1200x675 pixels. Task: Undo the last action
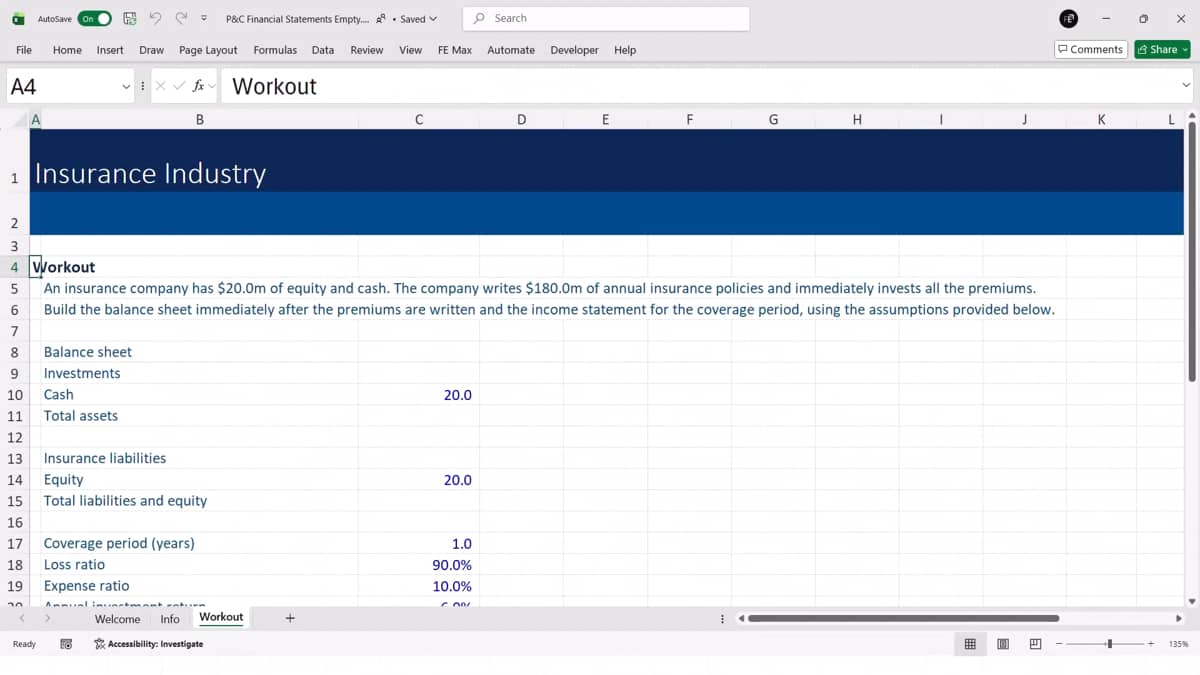click(x=155, y=19)
